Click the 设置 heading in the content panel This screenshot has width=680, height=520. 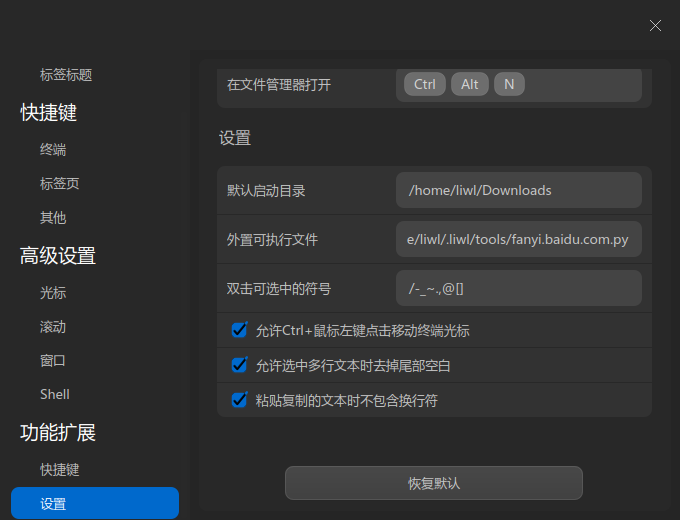[x=235, y=138]
